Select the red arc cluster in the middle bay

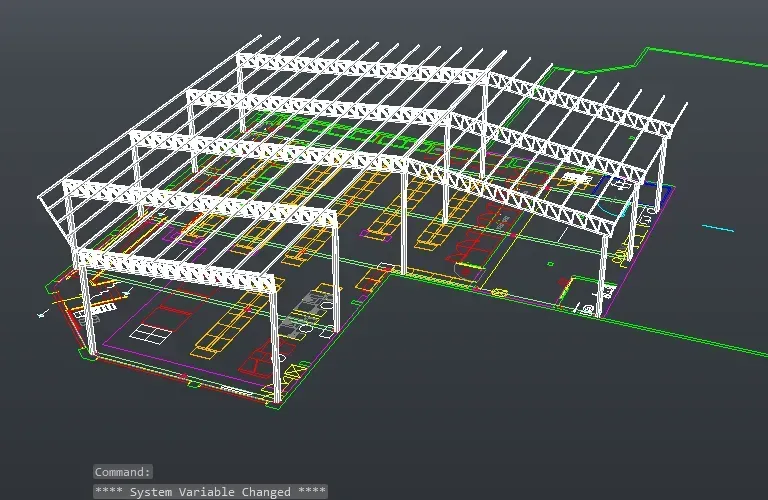tap(478, 234)
